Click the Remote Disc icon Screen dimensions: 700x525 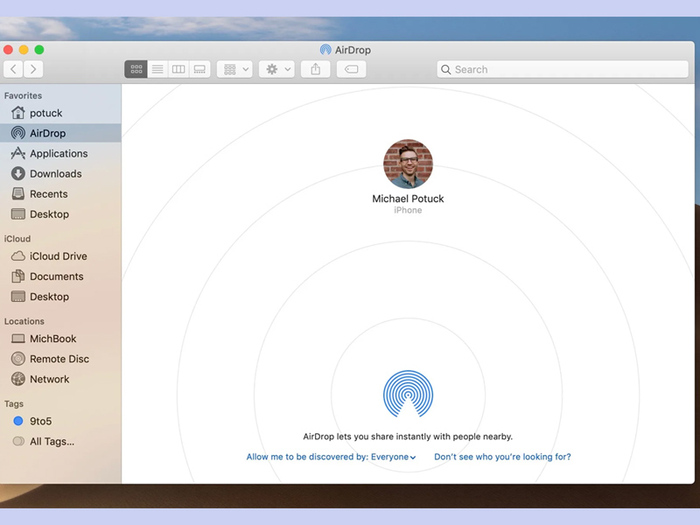click(18, 359)
